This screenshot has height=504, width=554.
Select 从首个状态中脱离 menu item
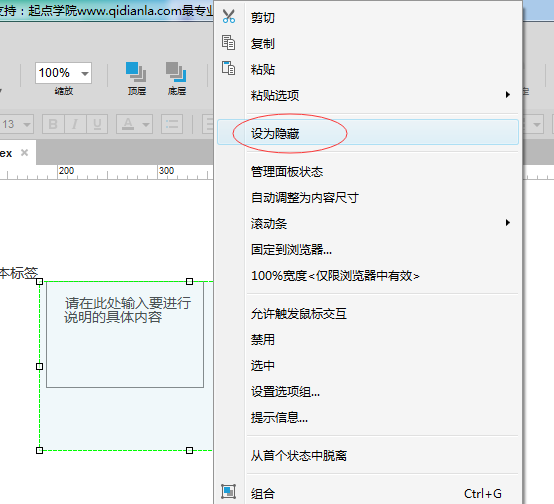368,456
